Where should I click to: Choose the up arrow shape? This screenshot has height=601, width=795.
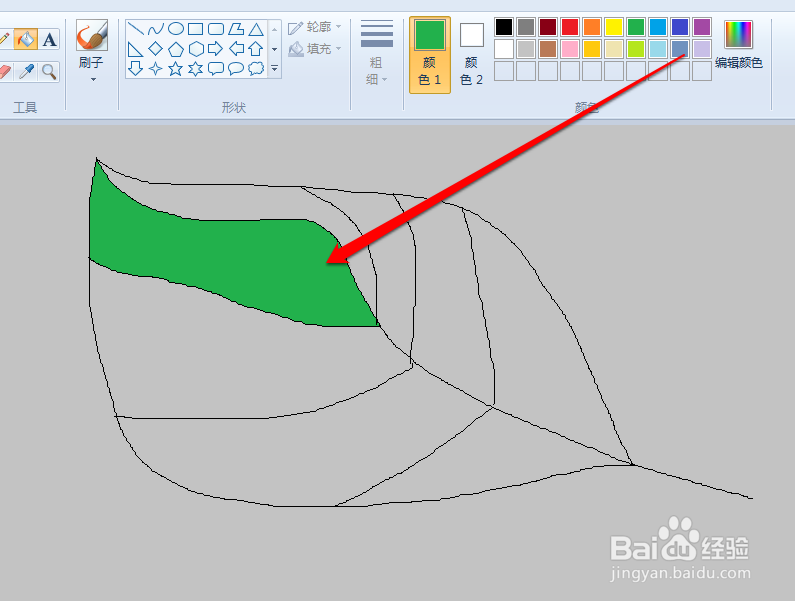tap(256, 49)
